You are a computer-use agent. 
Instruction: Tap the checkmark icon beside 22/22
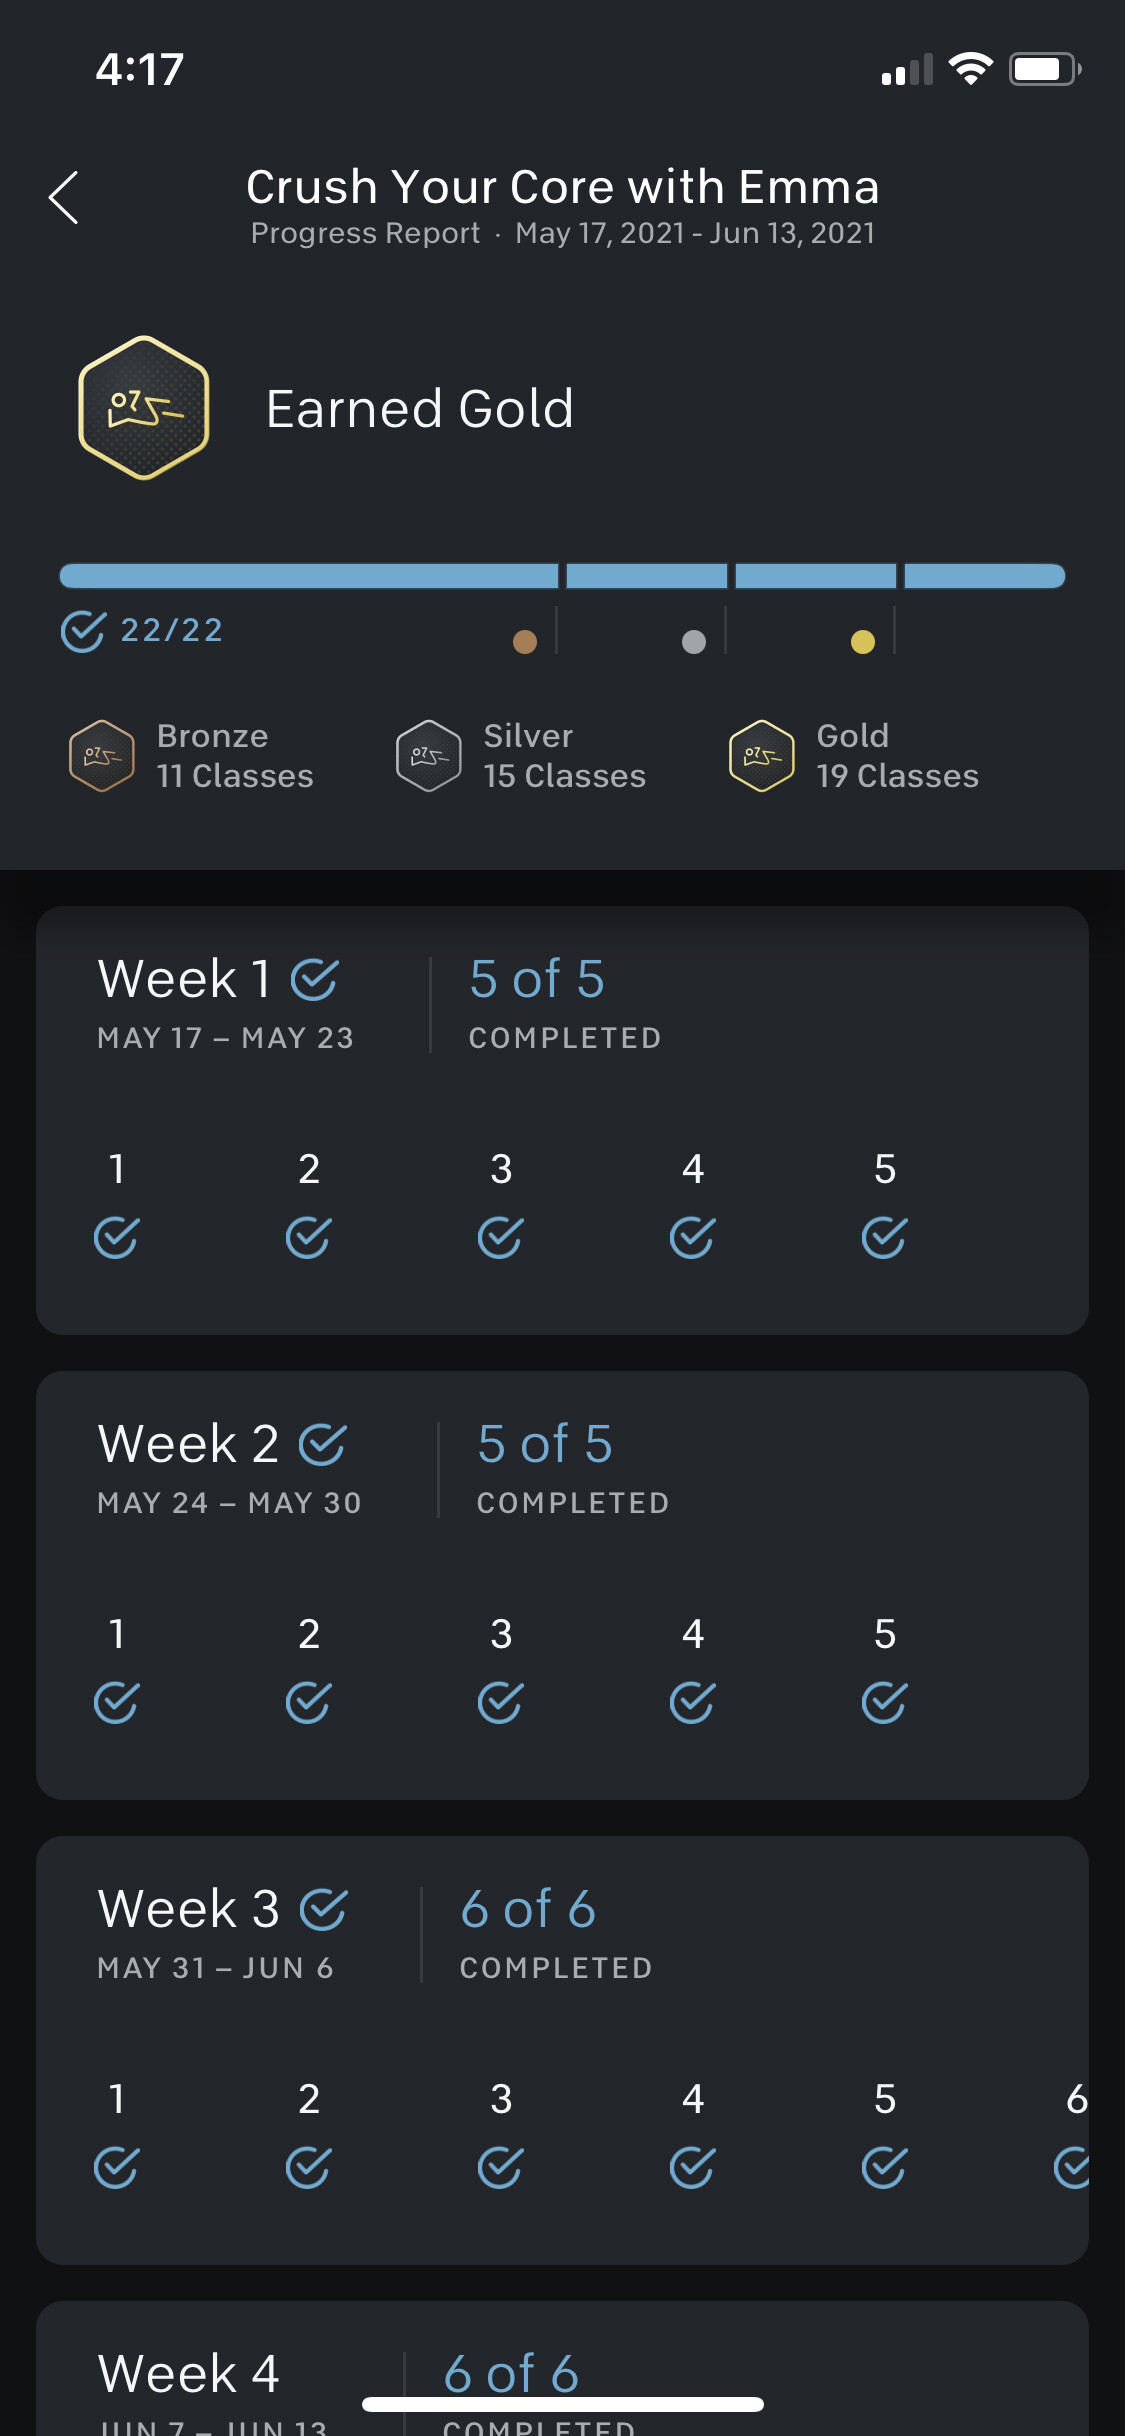83,631
